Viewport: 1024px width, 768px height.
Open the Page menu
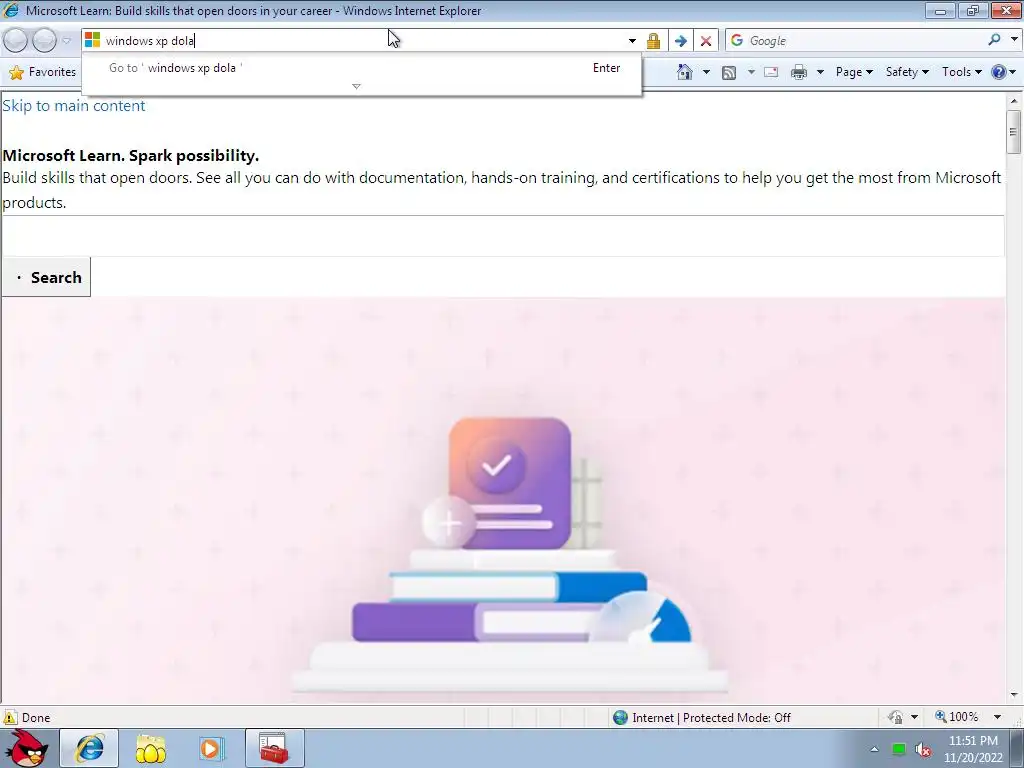pos(854,72)
